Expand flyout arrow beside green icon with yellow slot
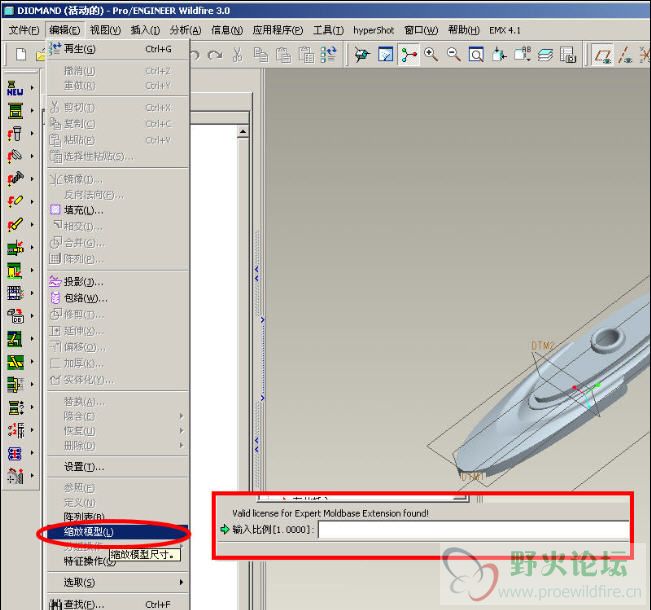The height and width of the screenshot is (610, 651). [32, 270]
